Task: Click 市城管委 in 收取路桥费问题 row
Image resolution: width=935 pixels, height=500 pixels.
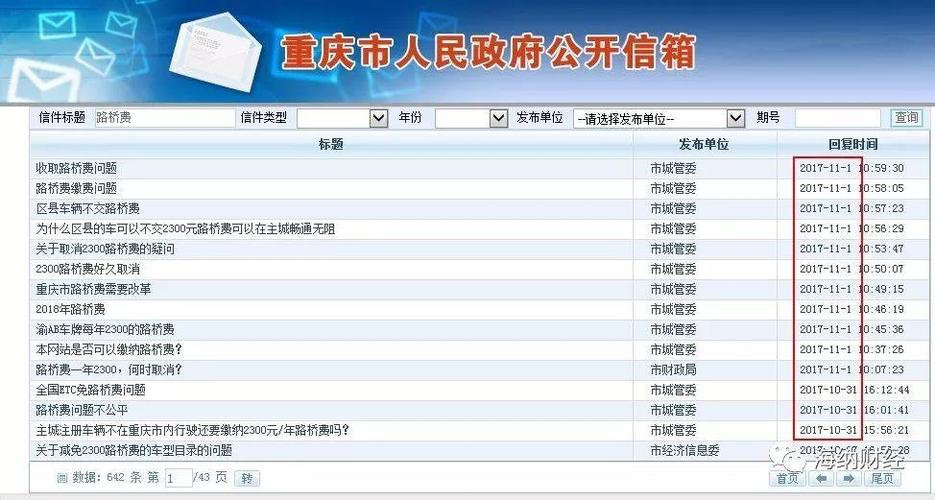Action: click(x=673, y=169)
